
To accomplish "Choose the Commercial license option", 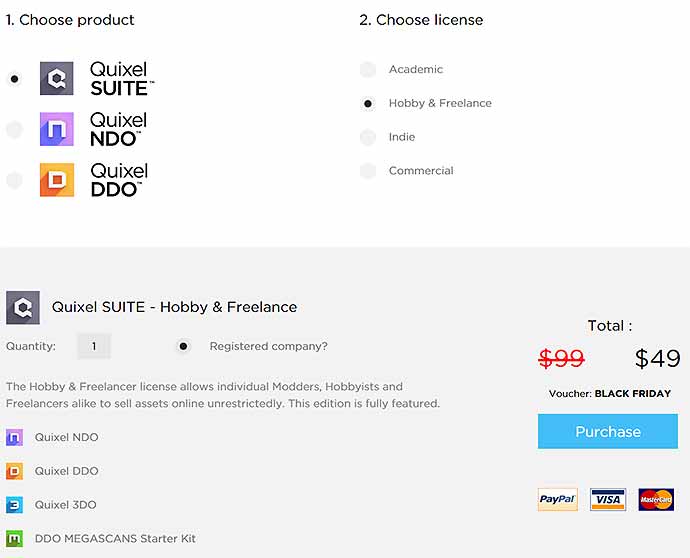I will coord(368,171).
